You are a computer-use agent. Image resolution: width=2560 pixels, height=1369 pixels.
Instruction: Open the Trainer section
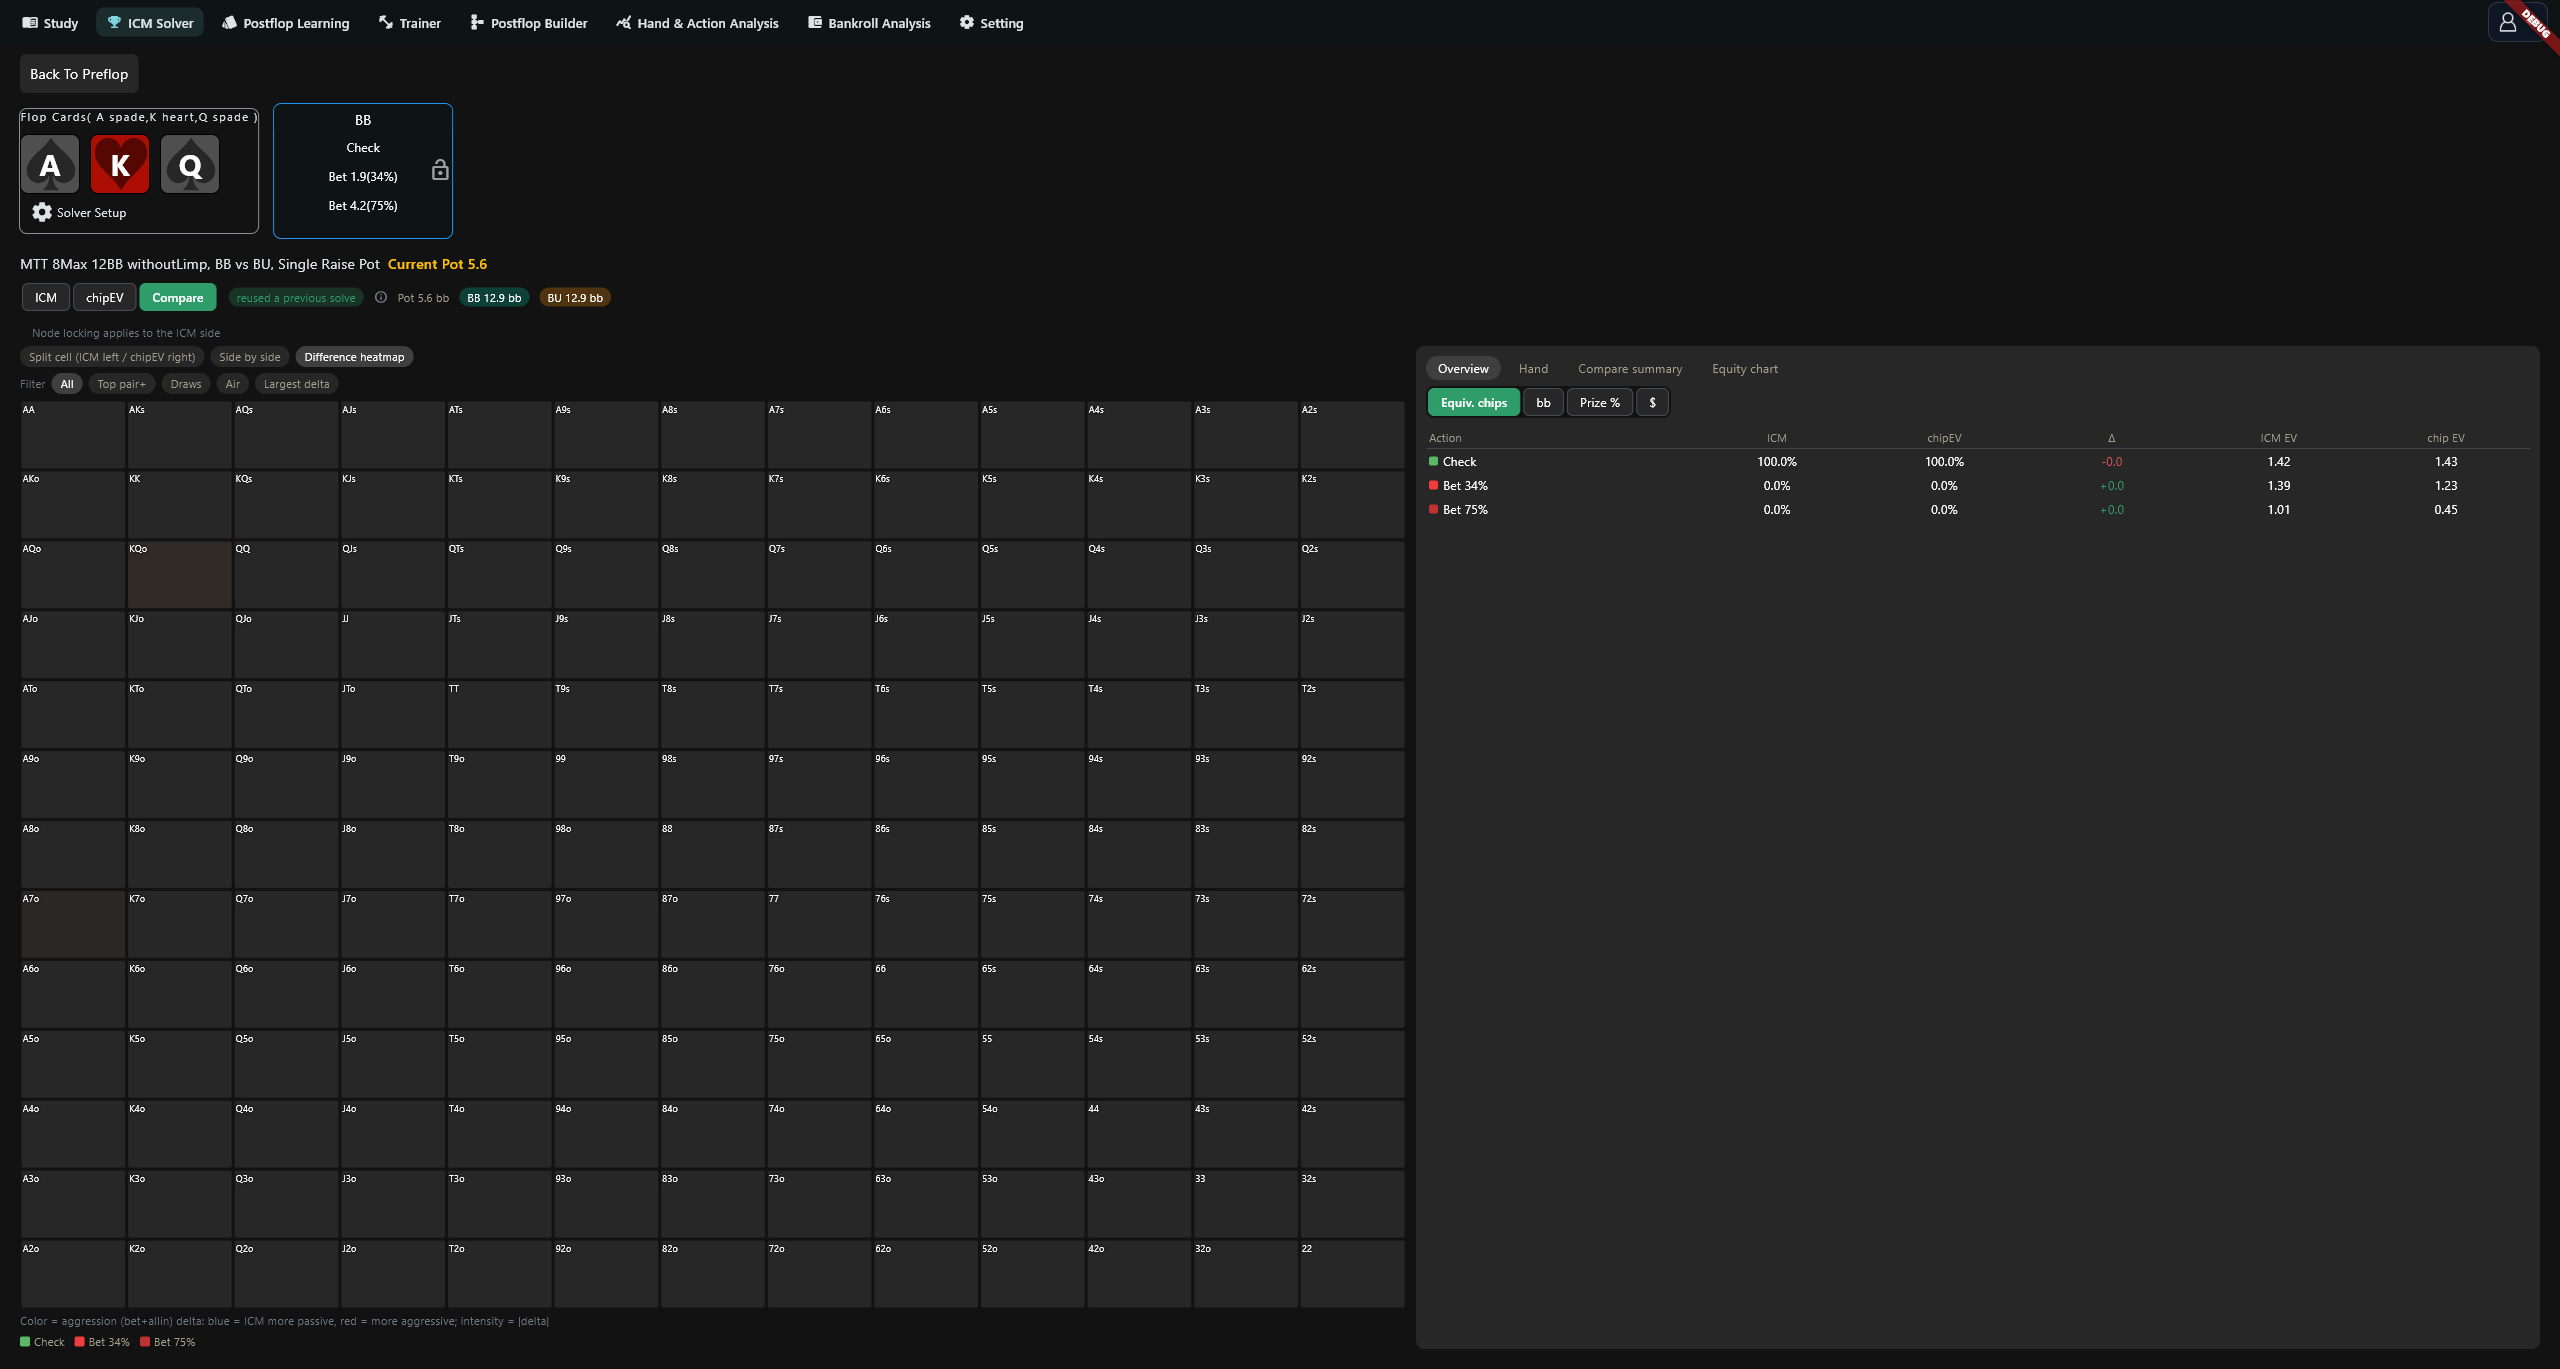pos(409,22)
